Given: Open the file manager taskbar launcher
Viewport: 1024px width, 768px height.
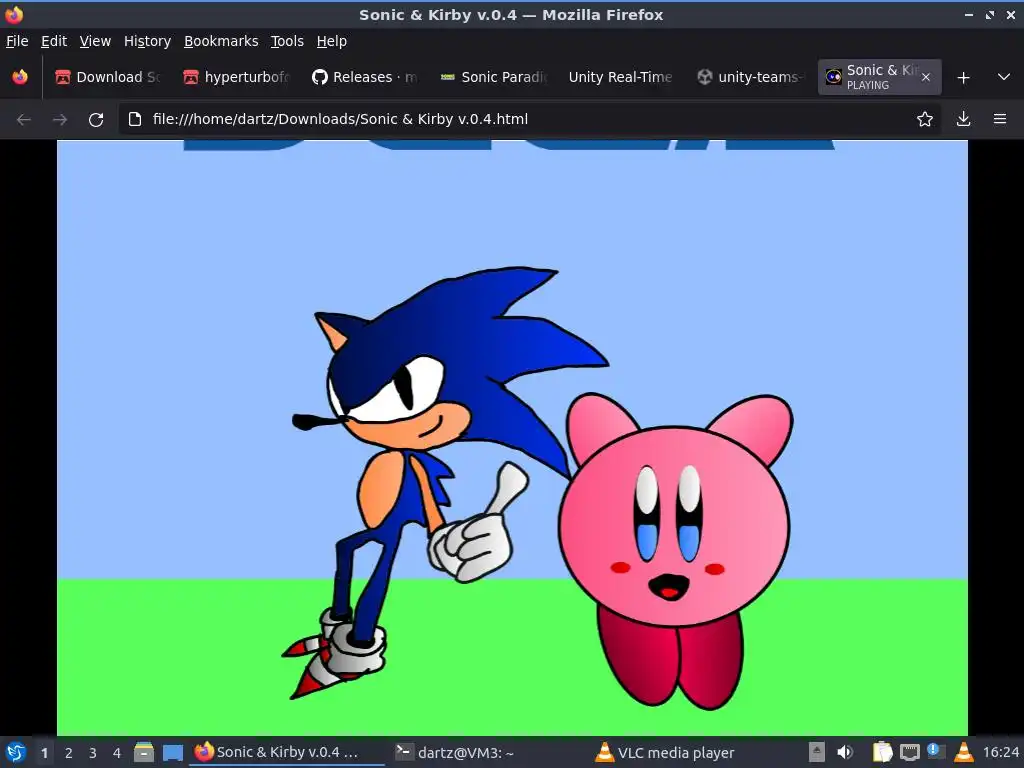Looking at the screenshot, I should [144, 752].
